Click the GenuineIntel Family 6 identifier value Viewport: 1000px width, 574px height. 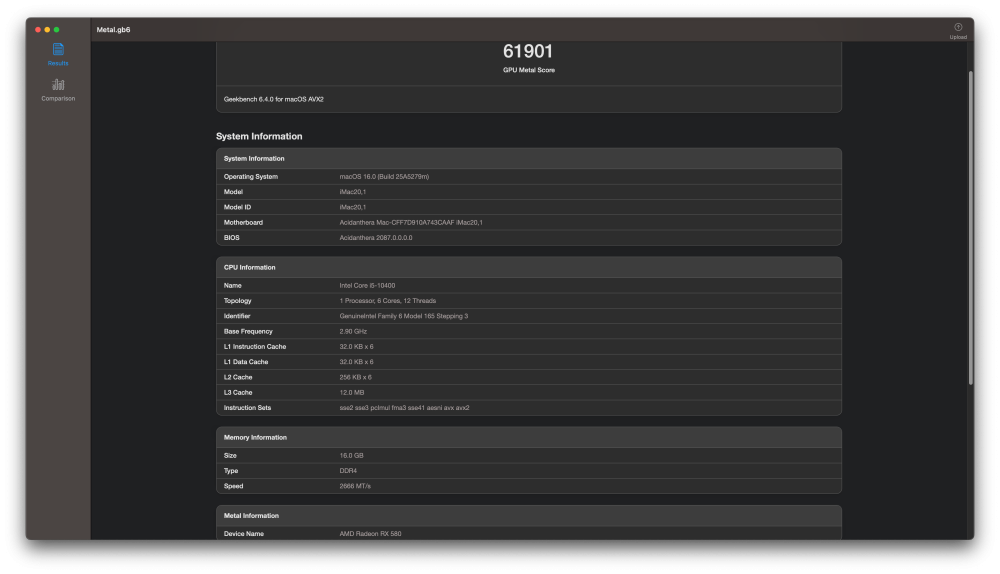point(404,316)
